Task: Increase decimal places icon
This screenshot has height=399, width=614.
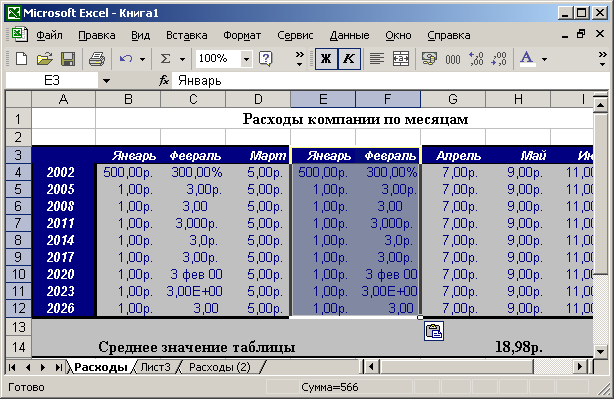Action: (476, 59)
